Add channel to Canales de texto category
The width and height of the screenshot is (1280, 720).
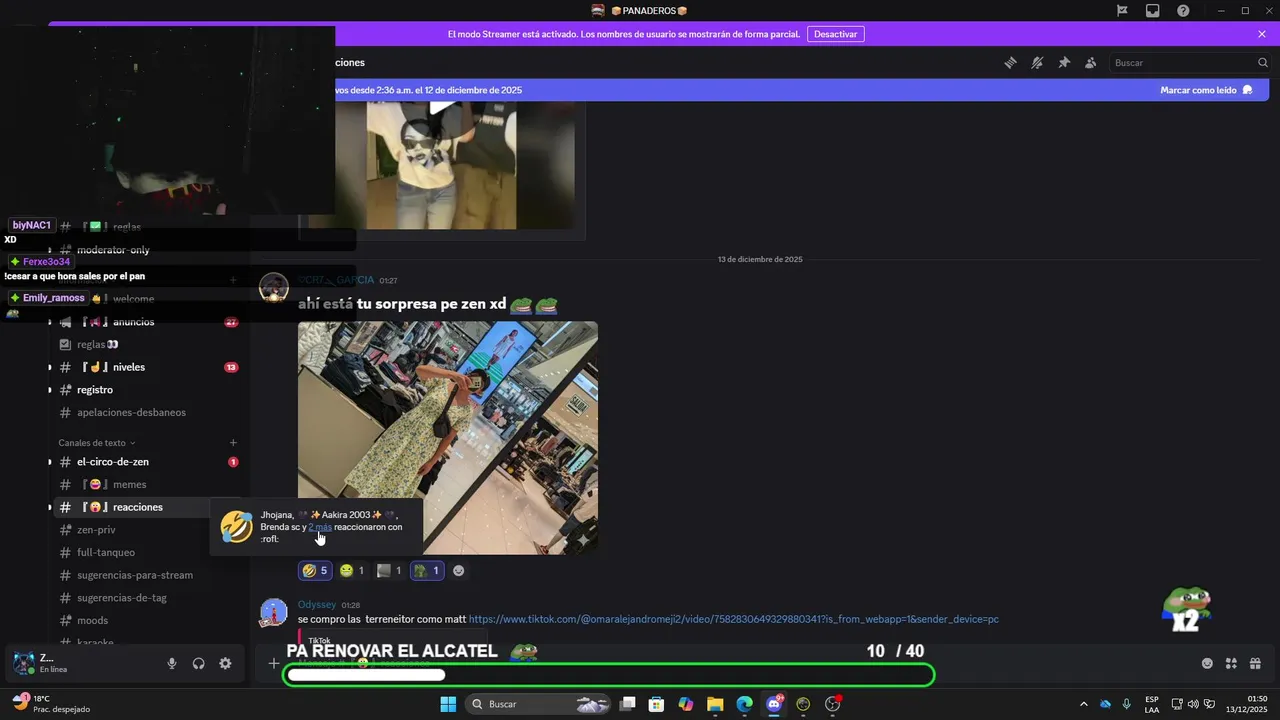click(x=233, y=443)
